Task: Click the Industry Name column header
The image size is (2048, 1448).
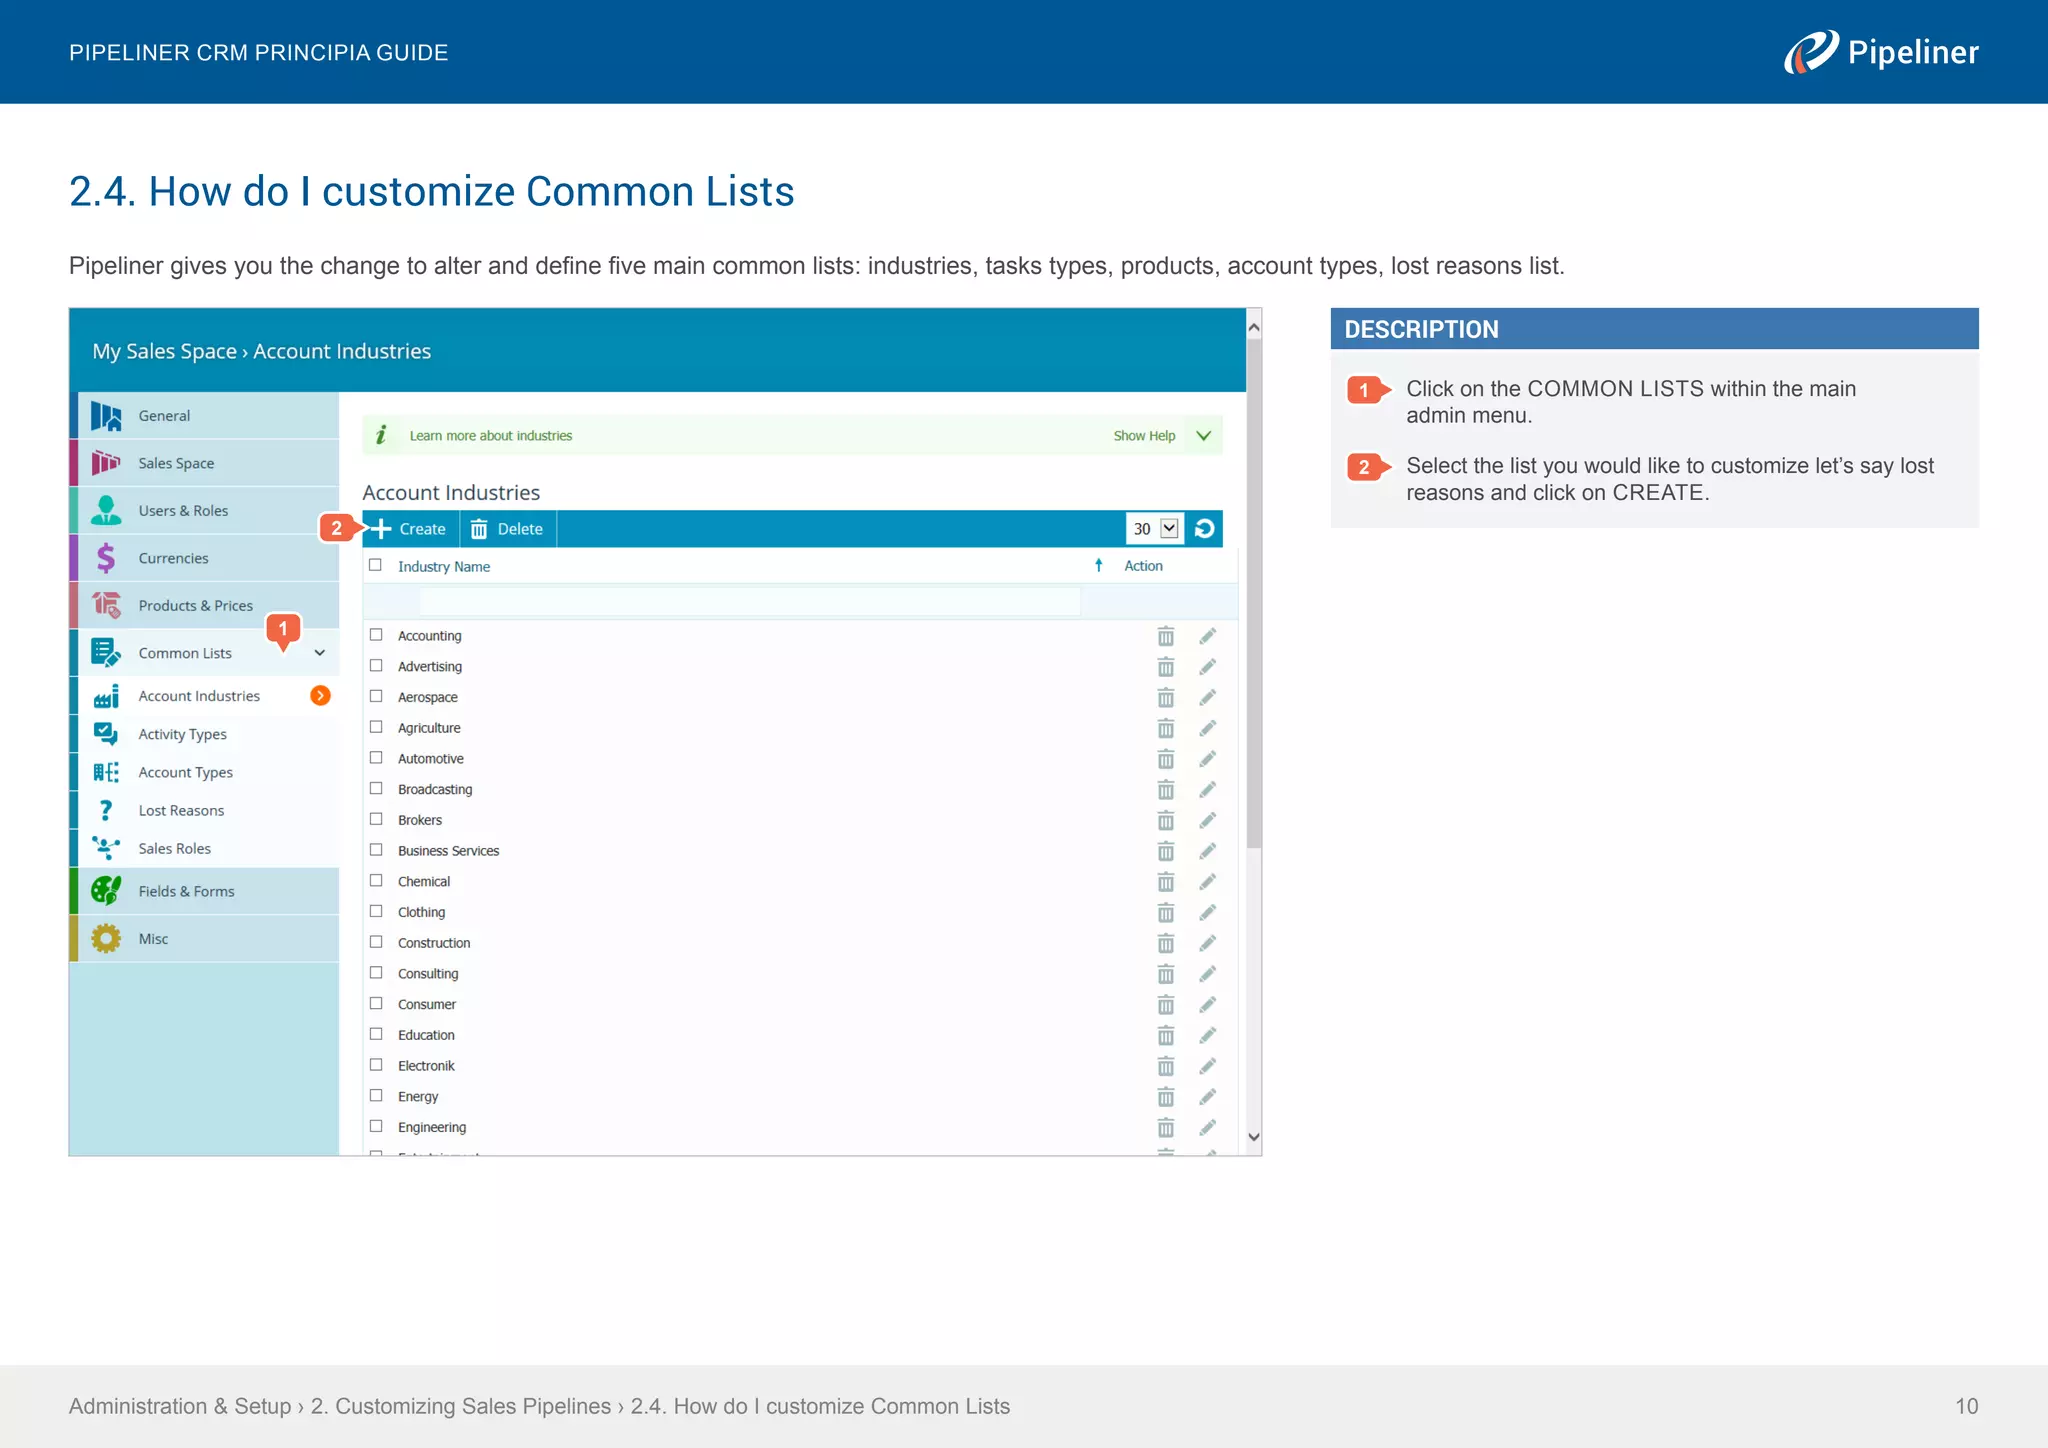Action: pos(444,567)
